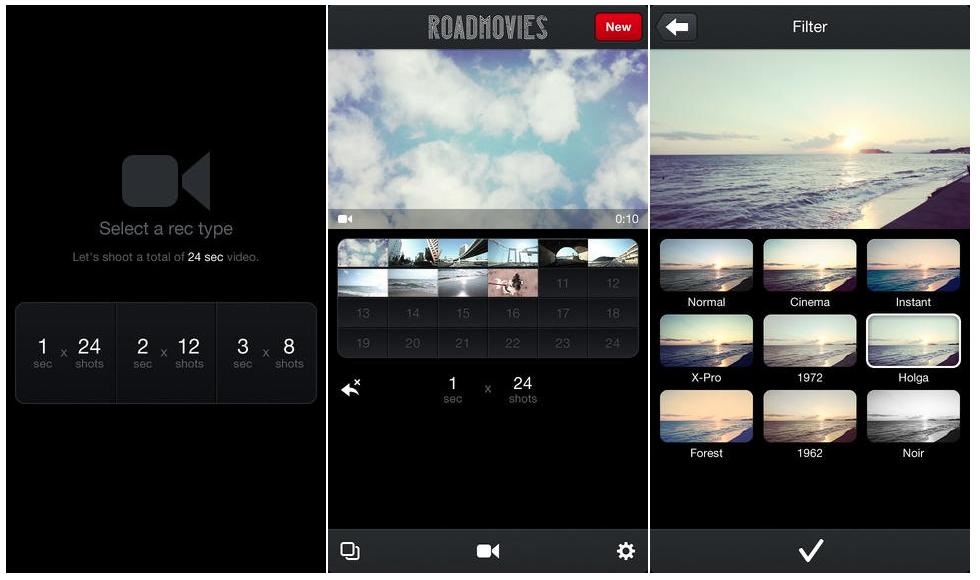Tap the Select a rec type heading
The height and width of the screenshot is (580, 980).
tap(166, 229)
